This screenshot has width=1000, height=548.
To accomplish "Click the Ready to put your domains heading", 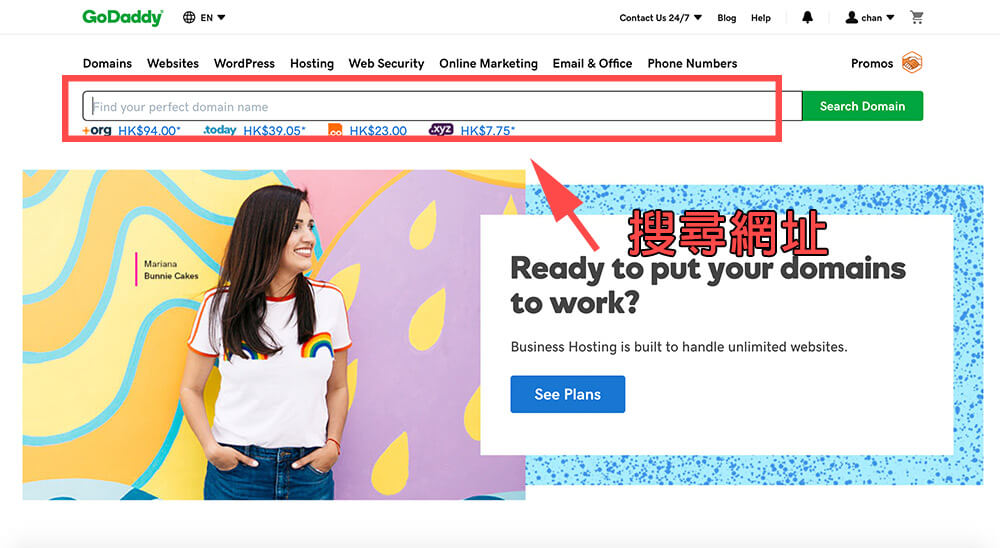I will pyautogui.click(x=708, y=285).
